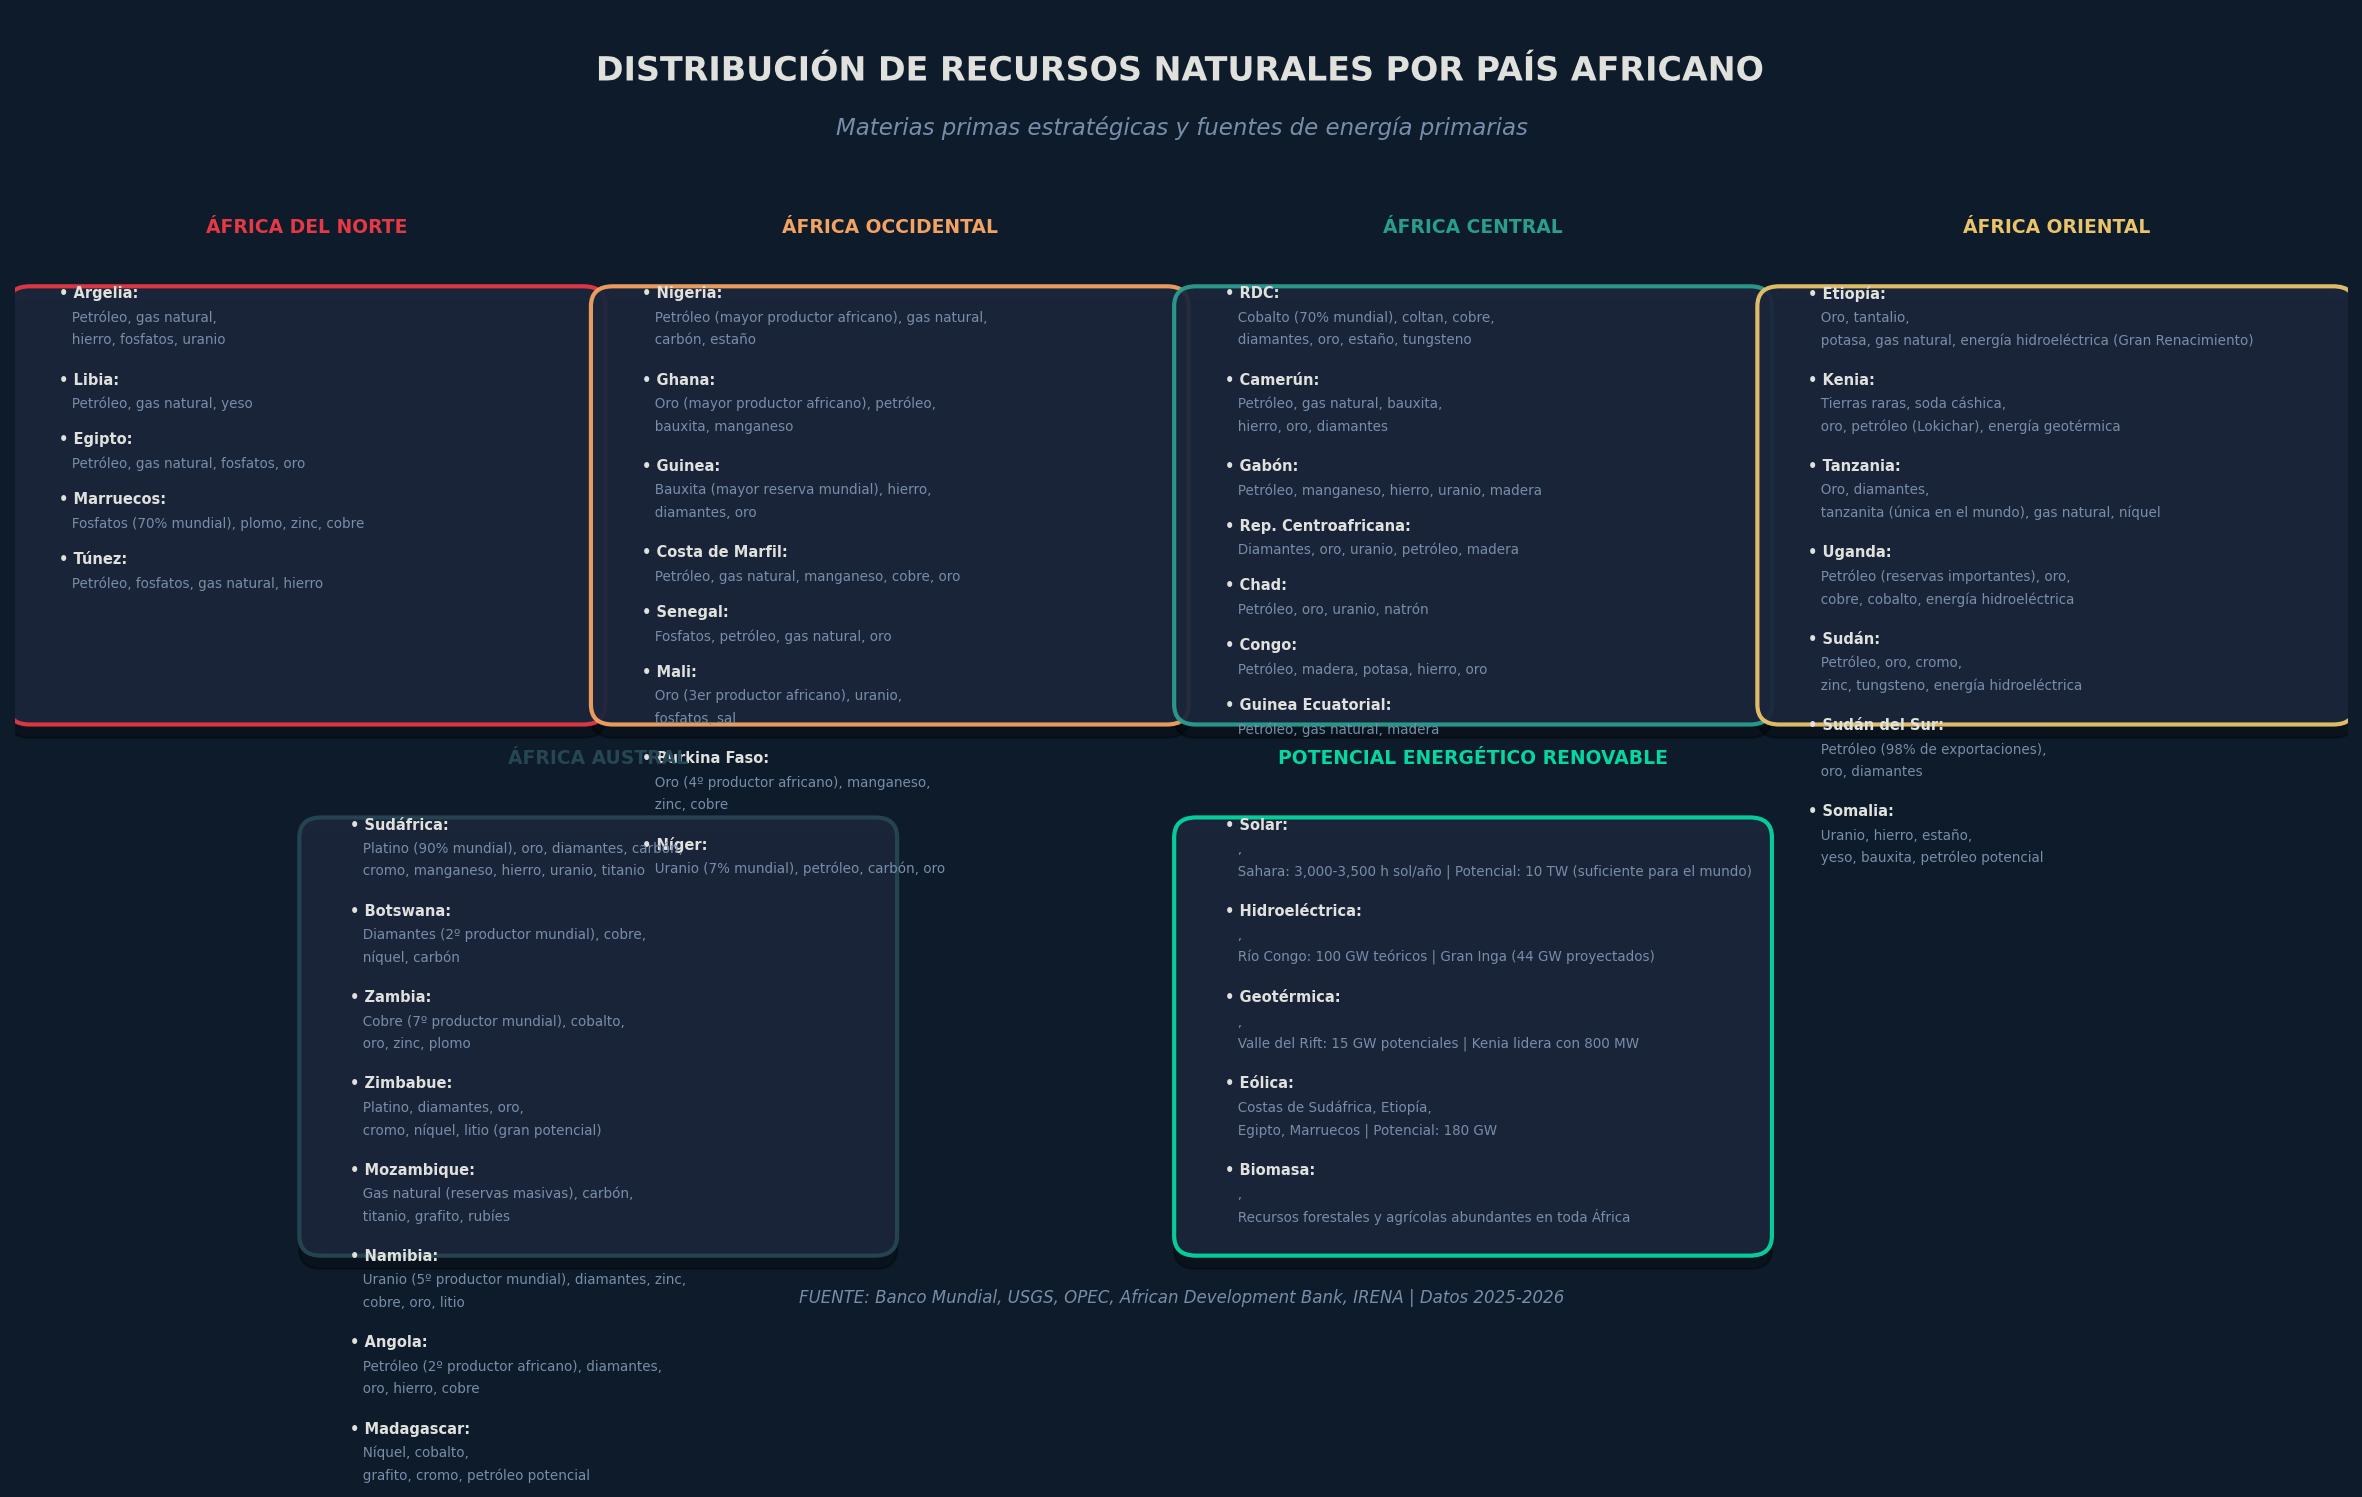
Task: Click the FUENTE source citation line
Action: [1181, 1297]
